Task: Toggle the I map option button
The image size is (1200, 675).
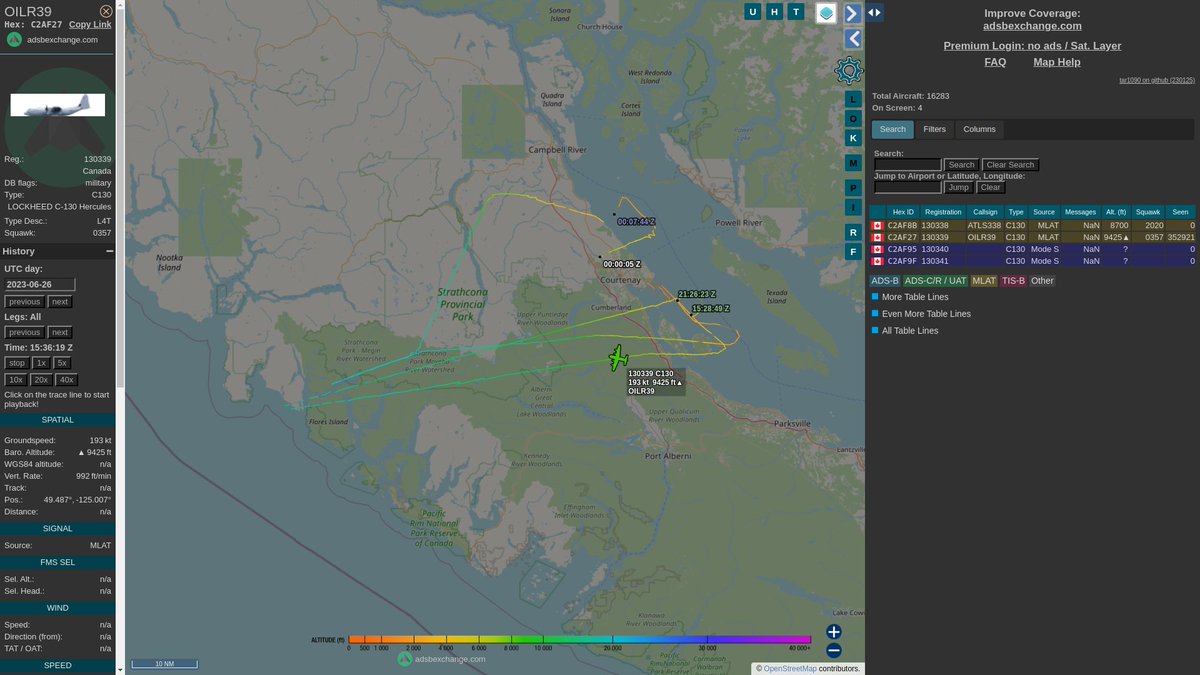Action: [853, 207]
